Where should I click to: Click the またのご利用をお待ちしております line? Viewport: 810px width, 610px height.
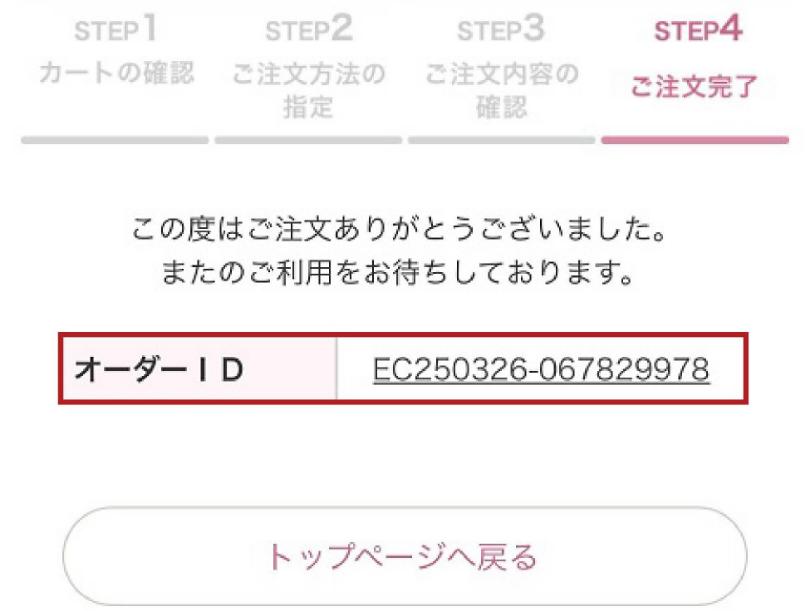click(400, 272)
